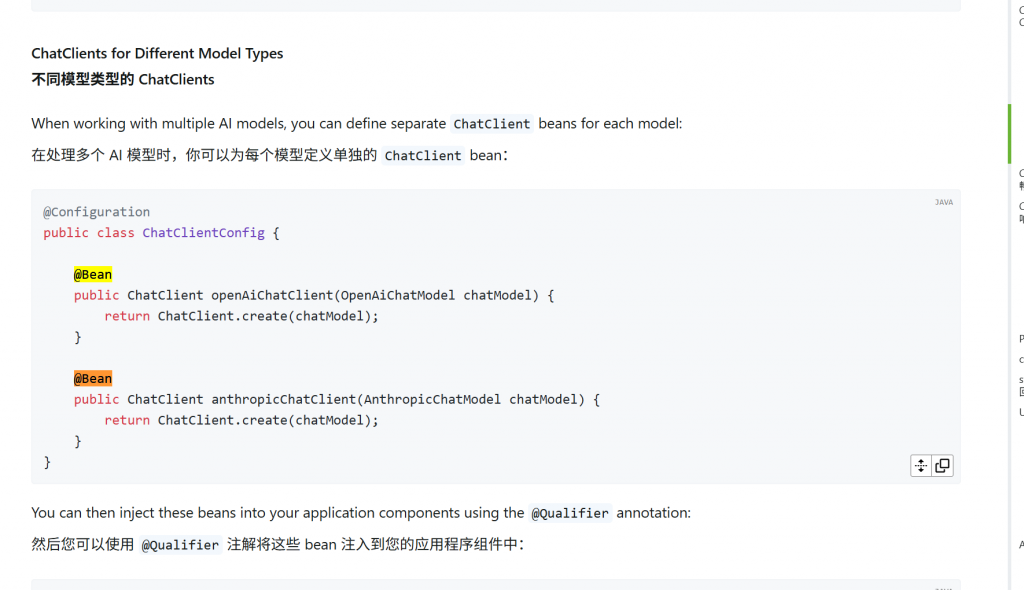The image size is (1024, 590).
Task: Click inline ChatClient code in the Chinese sentence
Action: click(423, 155)
